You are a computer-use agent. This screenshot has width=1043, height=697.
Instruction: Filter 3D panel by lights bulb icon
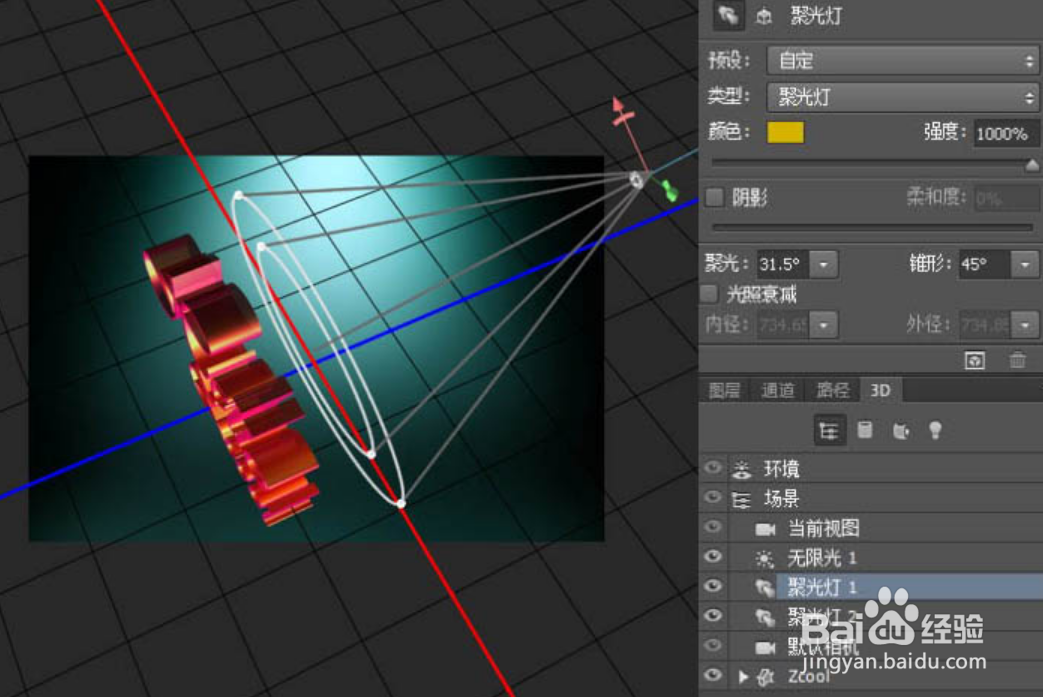pyautogui.click(x=935, y=430)
